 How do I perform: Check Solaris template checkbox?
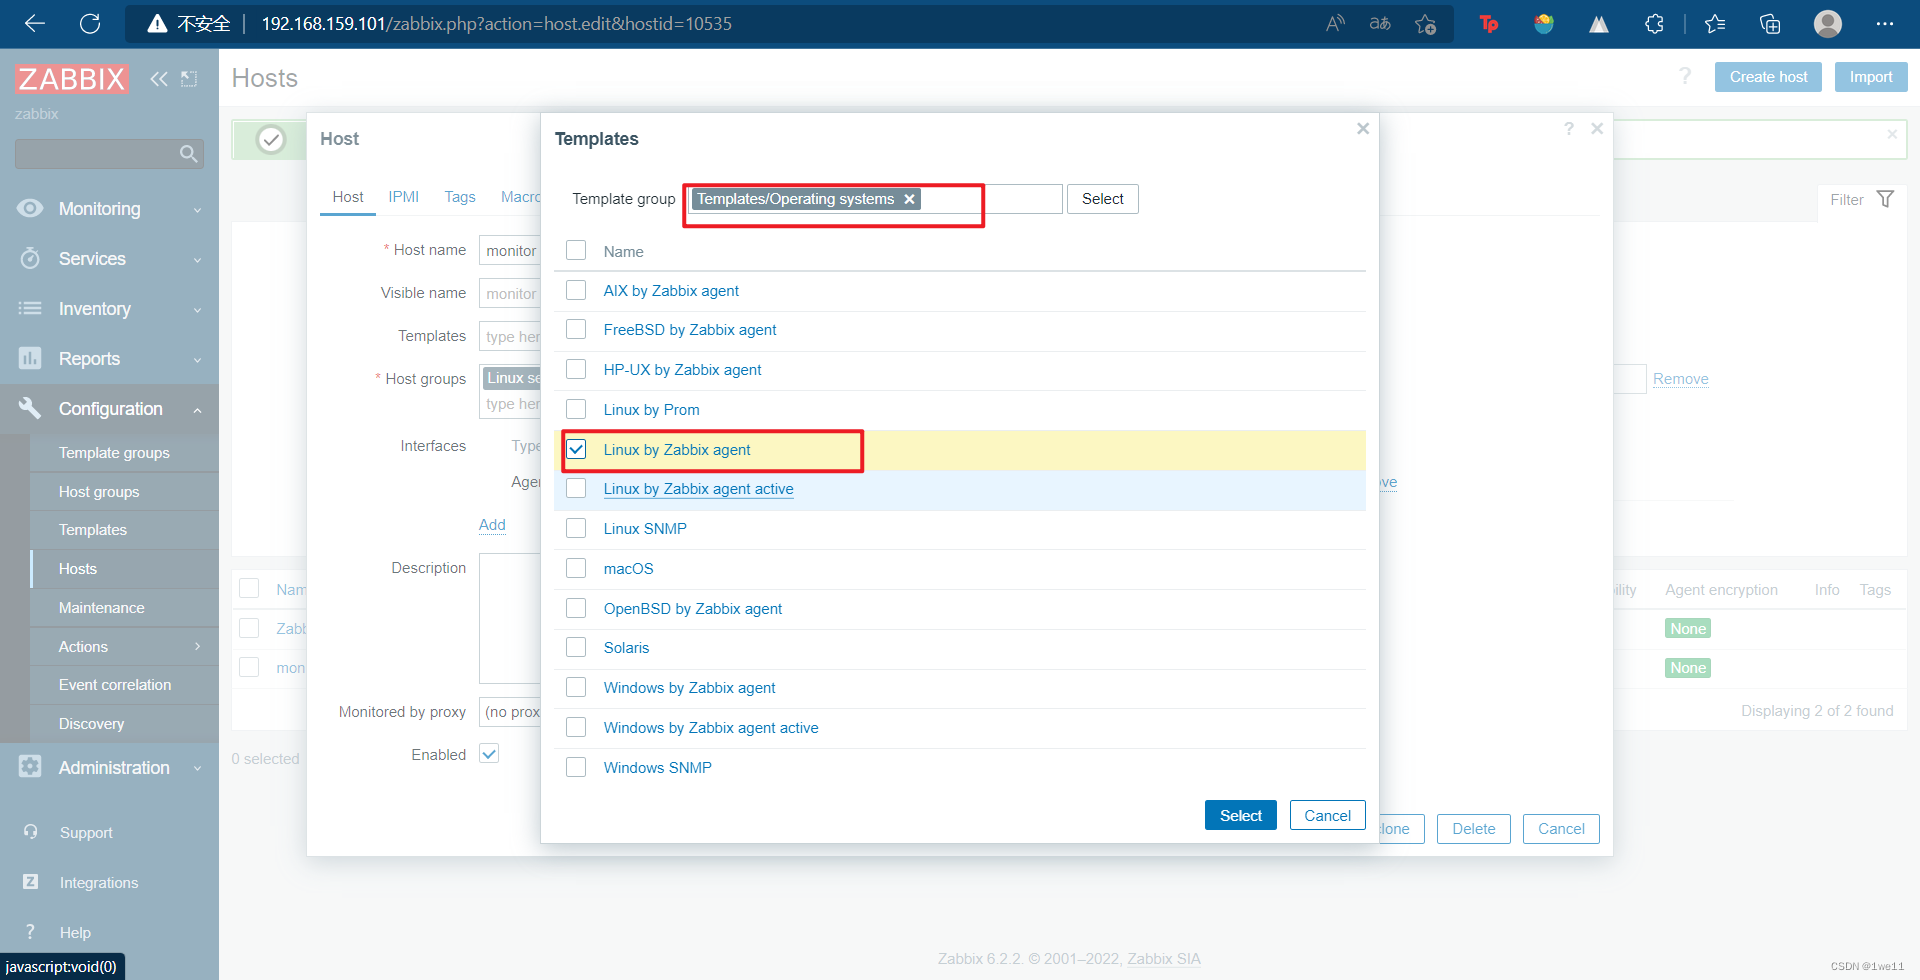pos(576,647)
